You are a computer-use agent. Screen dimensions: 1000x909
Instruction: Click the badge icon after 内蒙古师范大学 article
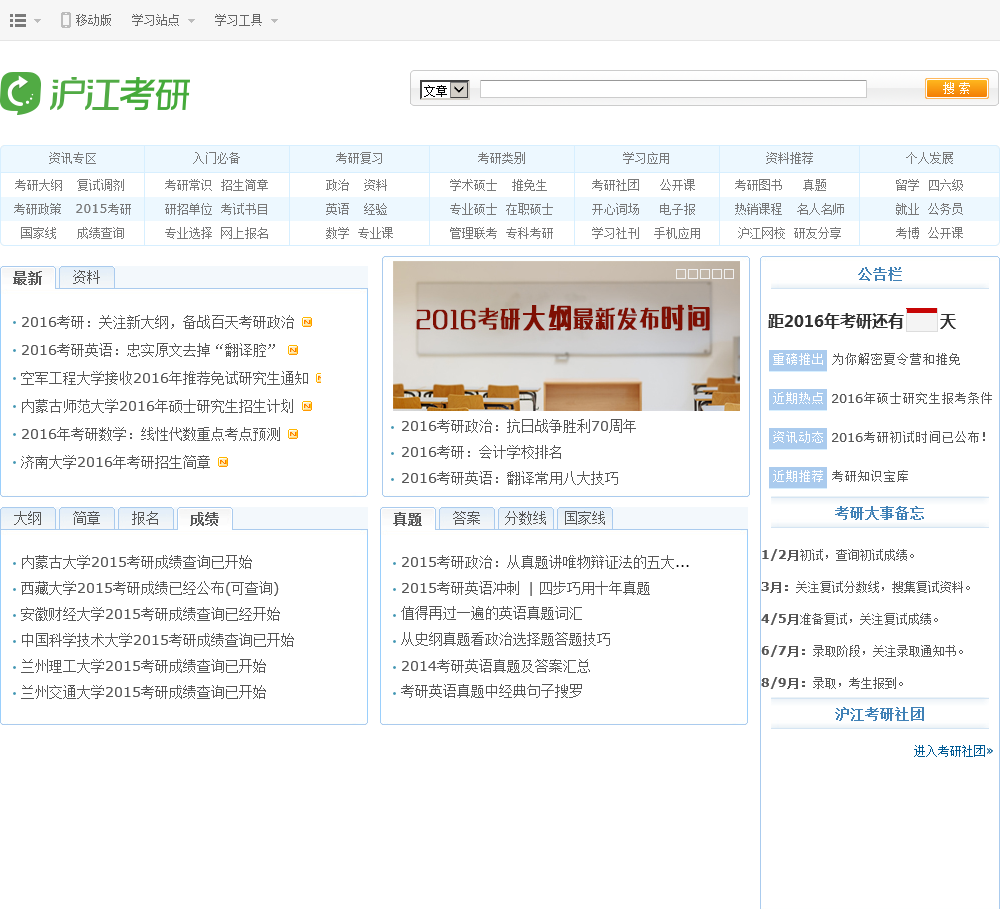pyautogui.click(x=307, y=406)
